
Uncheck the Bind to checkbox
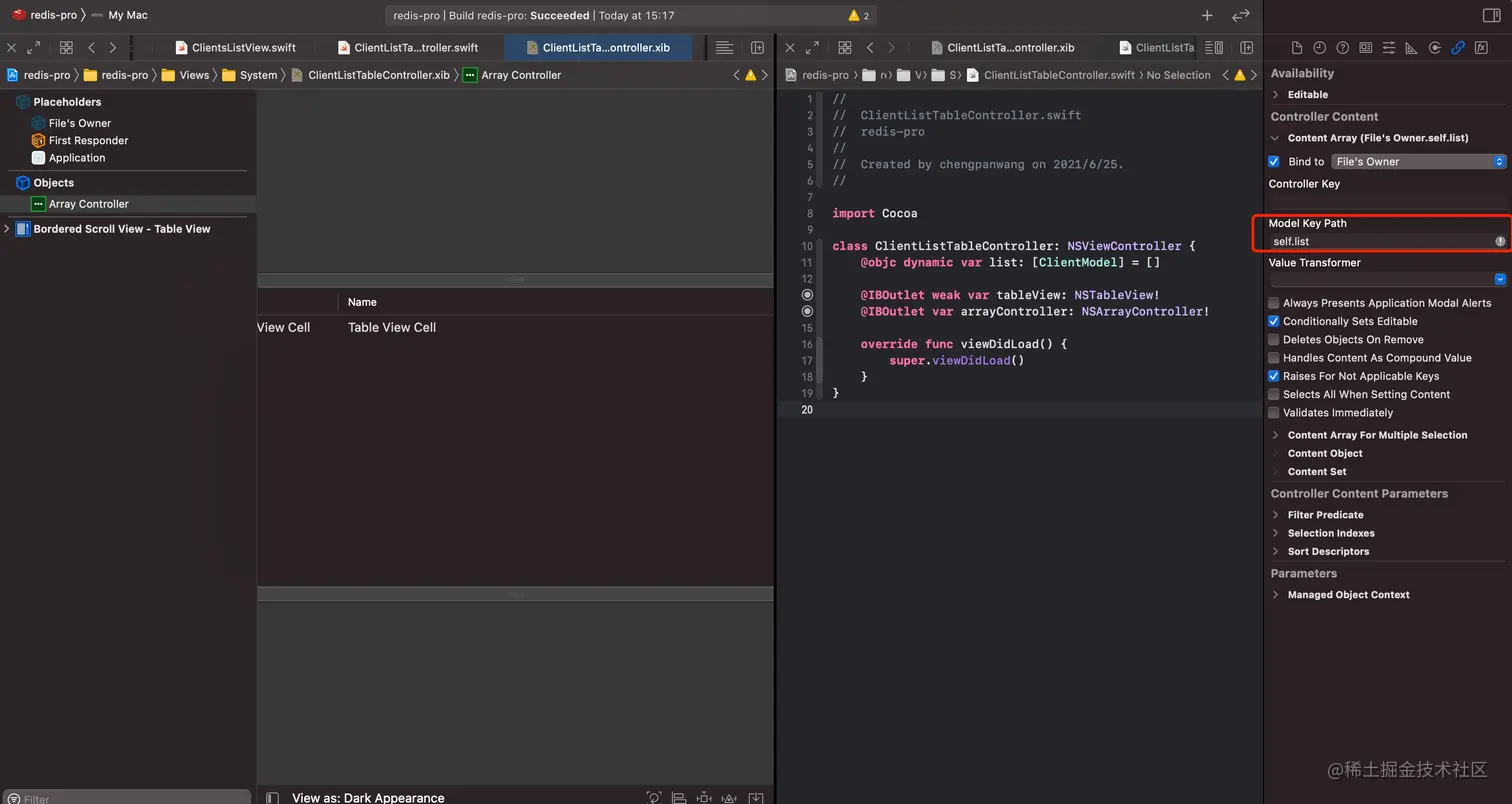click(x=1274, y=161)
